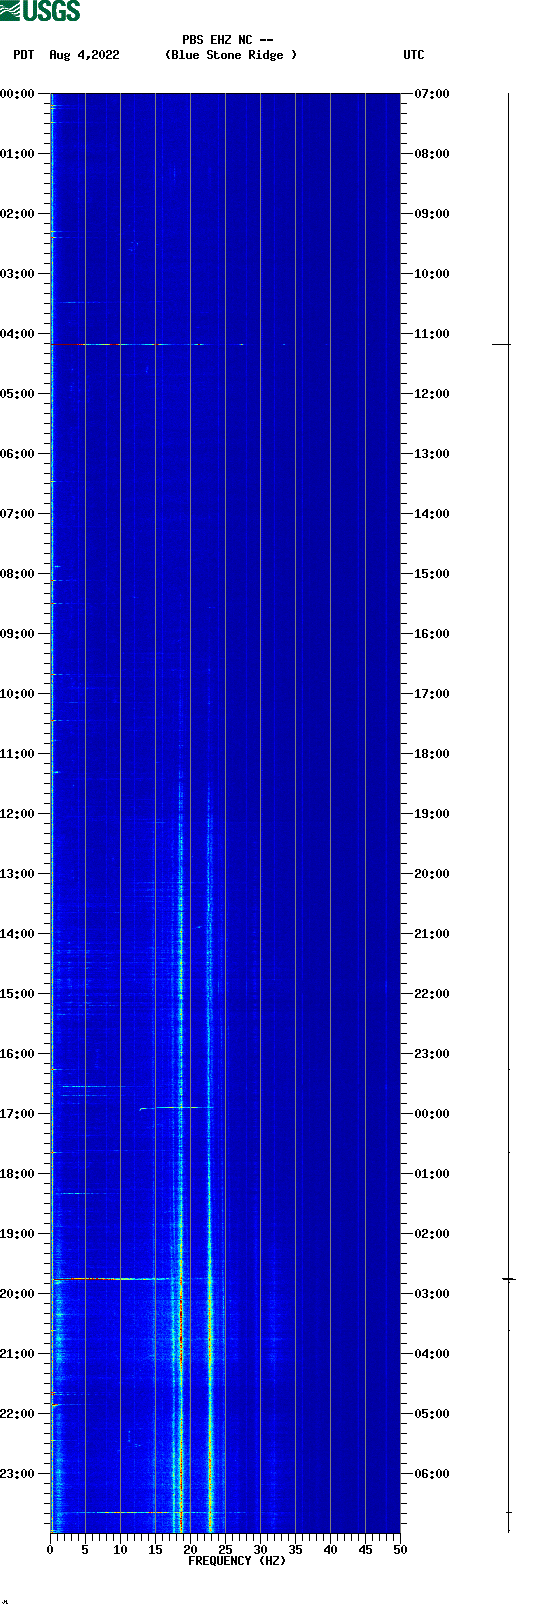
Task: Click frequency axis tick label '10'
Action: [120, 1550]
